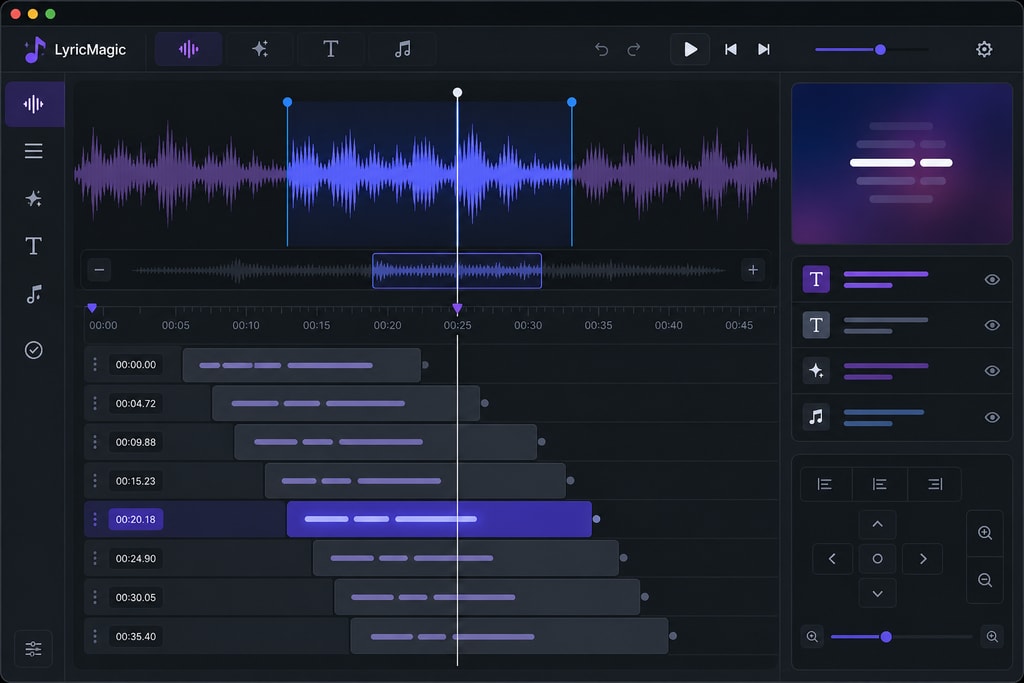Click drag handle dots of 00:00.00 row
This screenshot has width=1024, height=683.
(x=95, y=364)
